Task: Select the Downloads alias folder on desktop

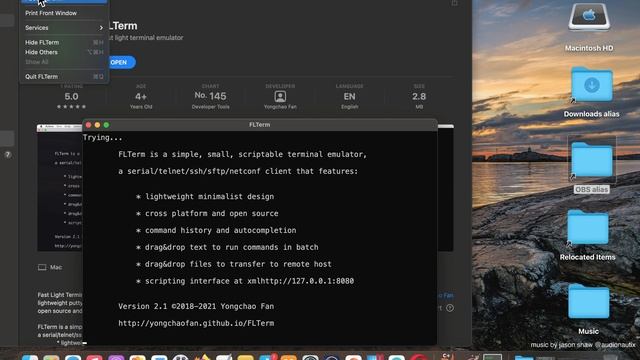Action: coord(591,85)
